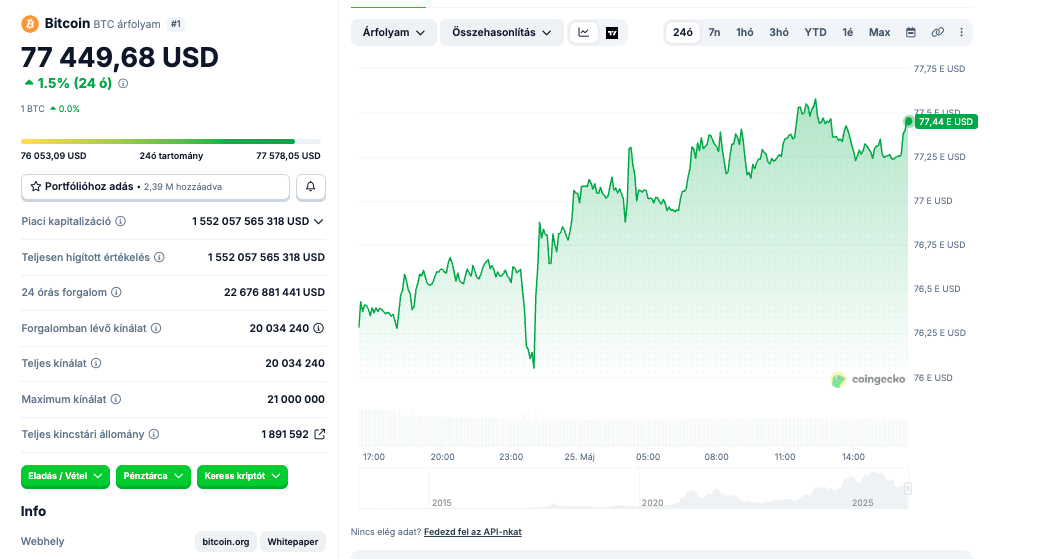The image size is (1040, 559).
Task: Show info for Teljes kínálat
Action: click(96, 363)
